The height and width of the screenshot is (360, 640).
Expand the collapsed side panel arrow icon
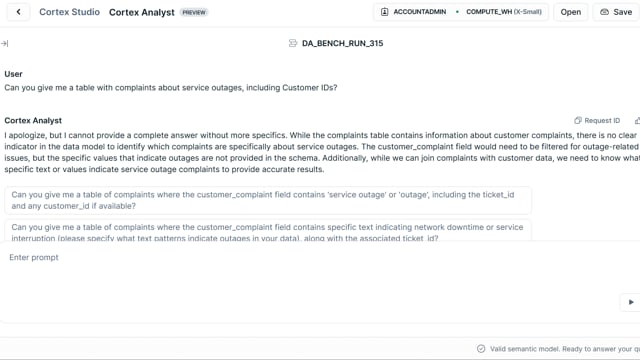coord(4,43)
